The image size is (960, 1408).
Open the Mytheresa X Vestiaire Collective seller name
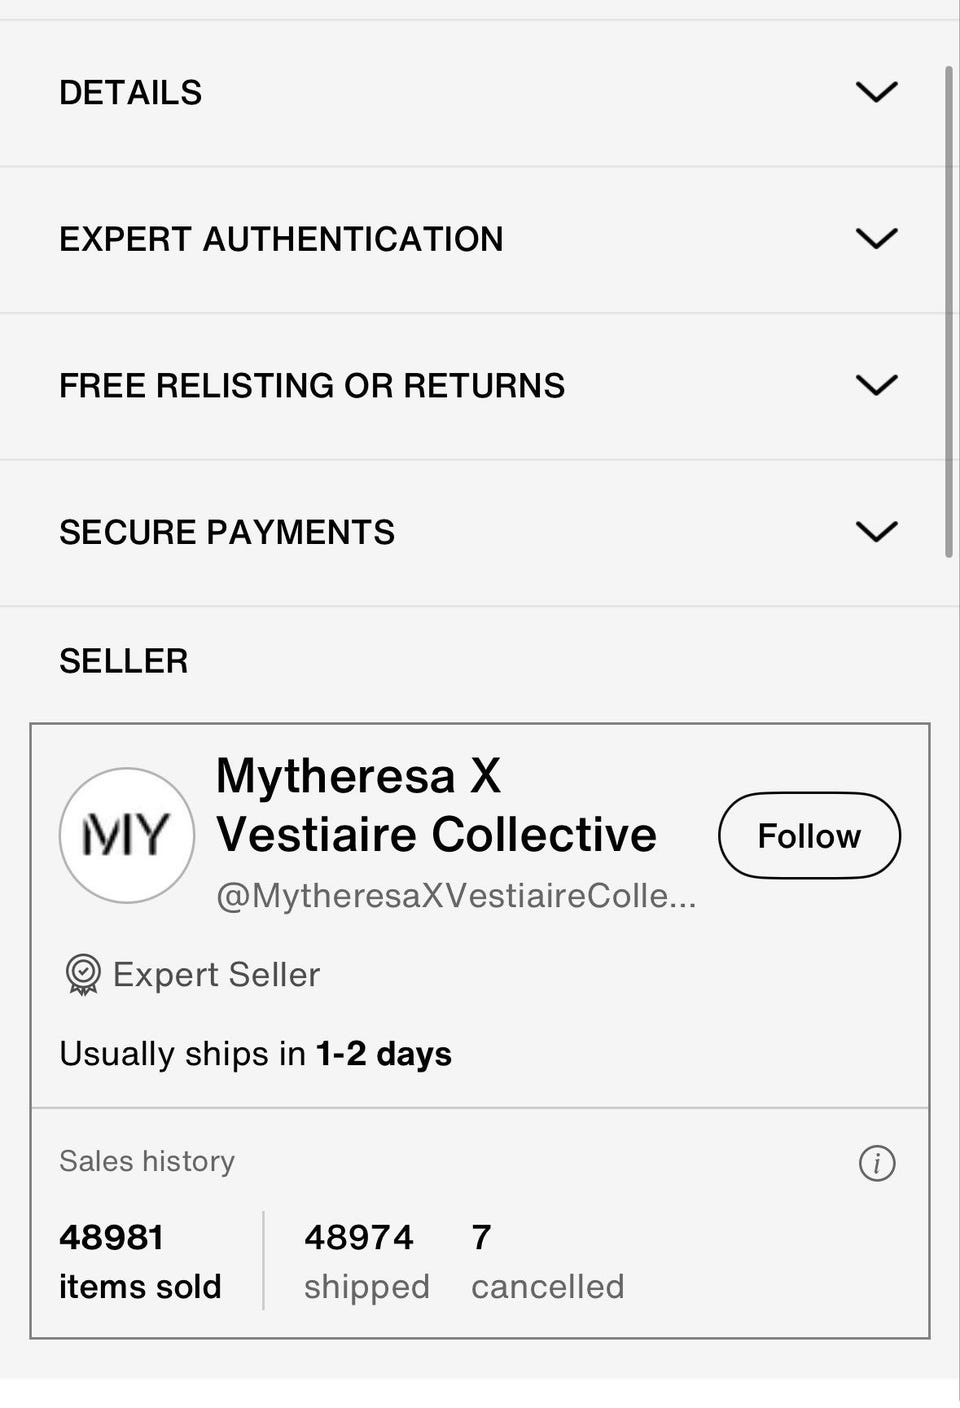pos(436,805)
